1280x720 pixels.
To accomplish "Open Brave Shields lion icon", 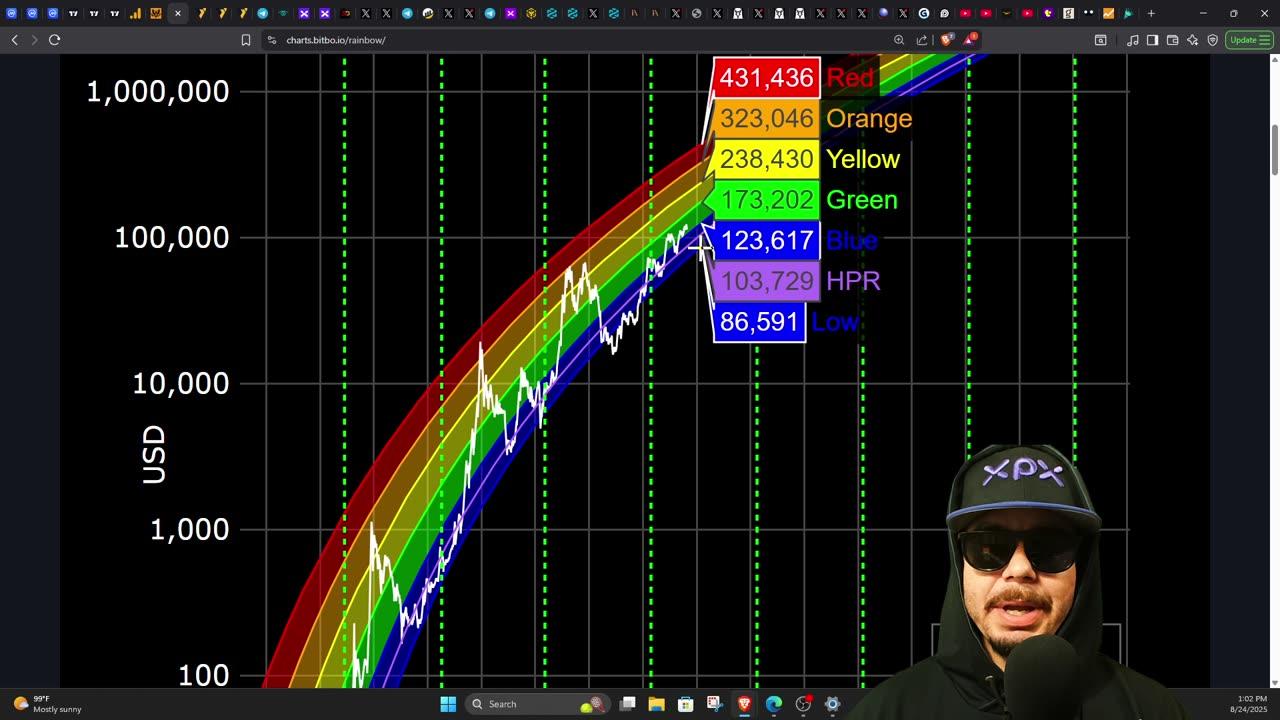I will (947, 40).
